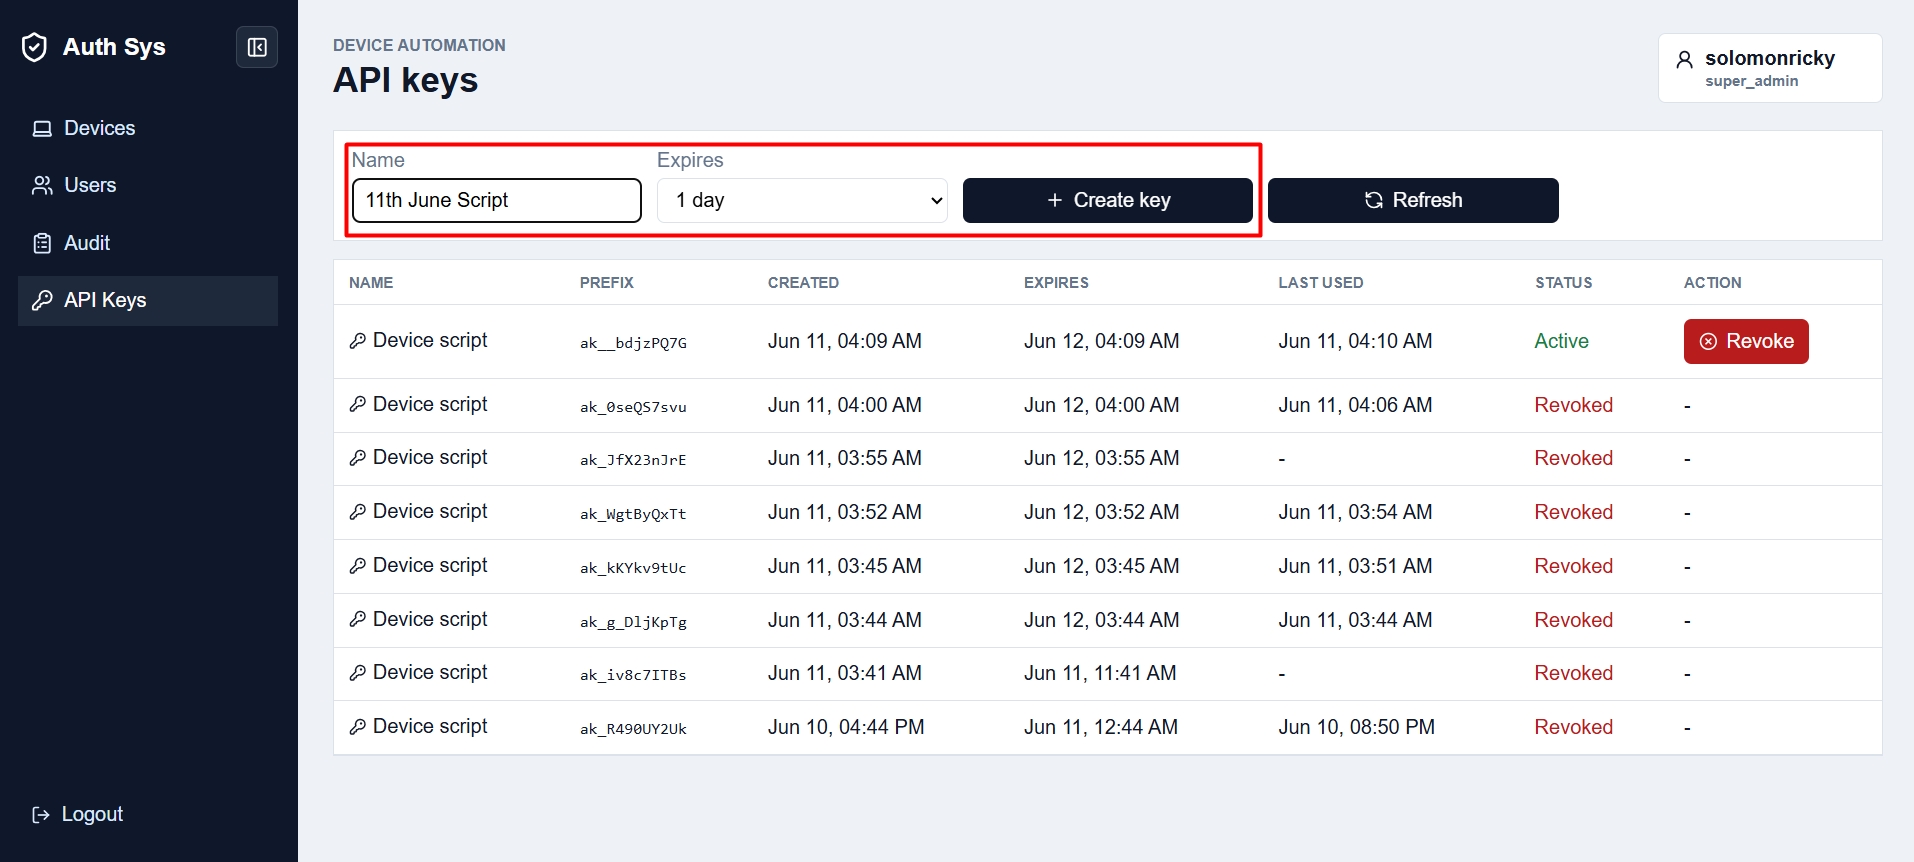Image resolution: width=1914 pixels, height=862 pixels.
Task: Select API Keys in the sidebar
Action: coord(148,300)
